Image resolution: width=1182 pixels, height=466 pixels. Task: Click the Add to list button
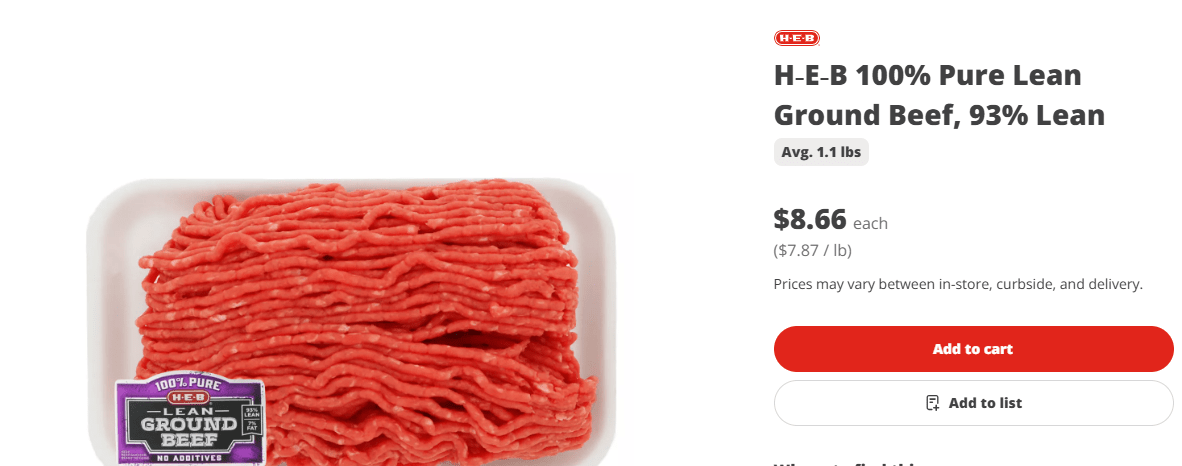pyautogui.click(x=973, y=403)
